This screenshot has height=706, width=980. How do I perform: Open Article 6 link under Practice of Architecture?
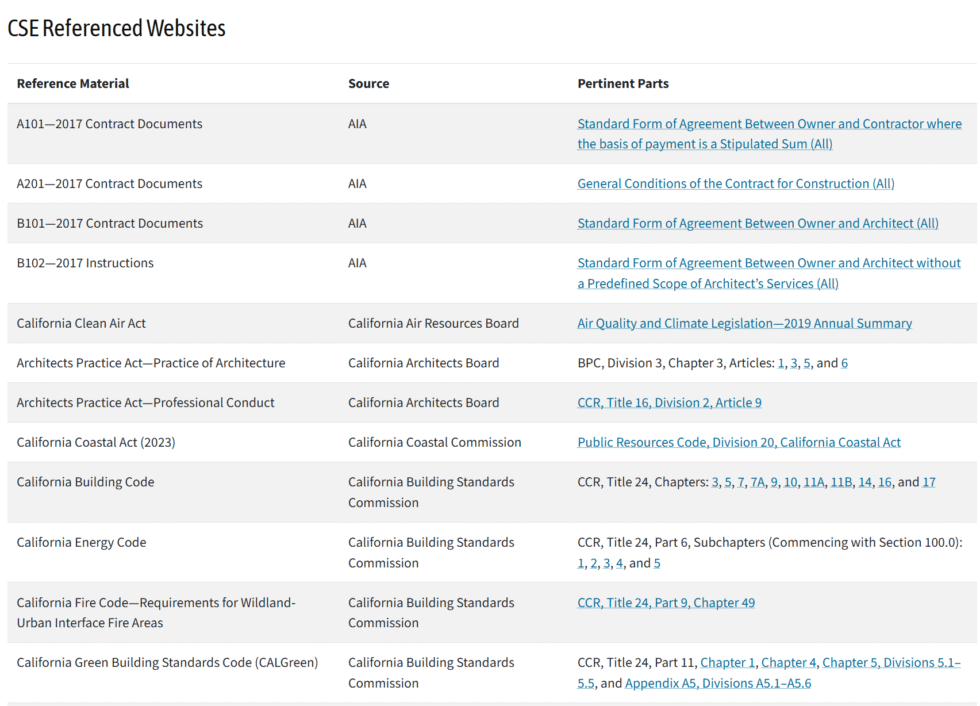(844, 363)
